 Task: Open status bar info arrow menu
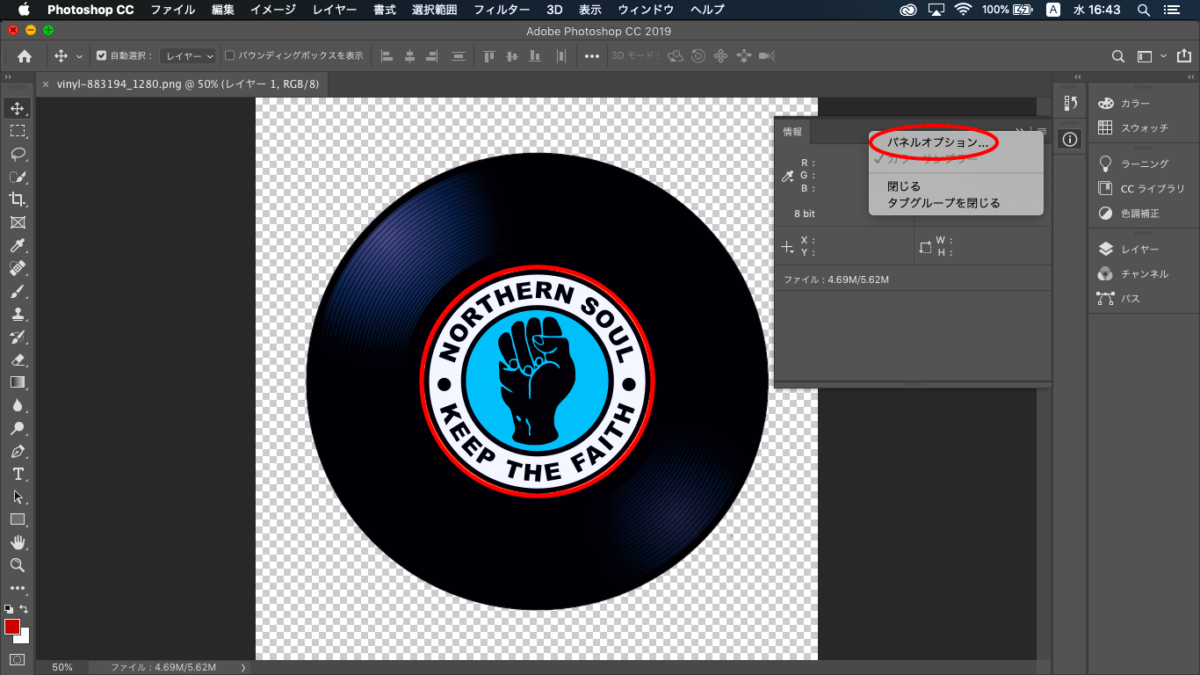pos(243,667)
